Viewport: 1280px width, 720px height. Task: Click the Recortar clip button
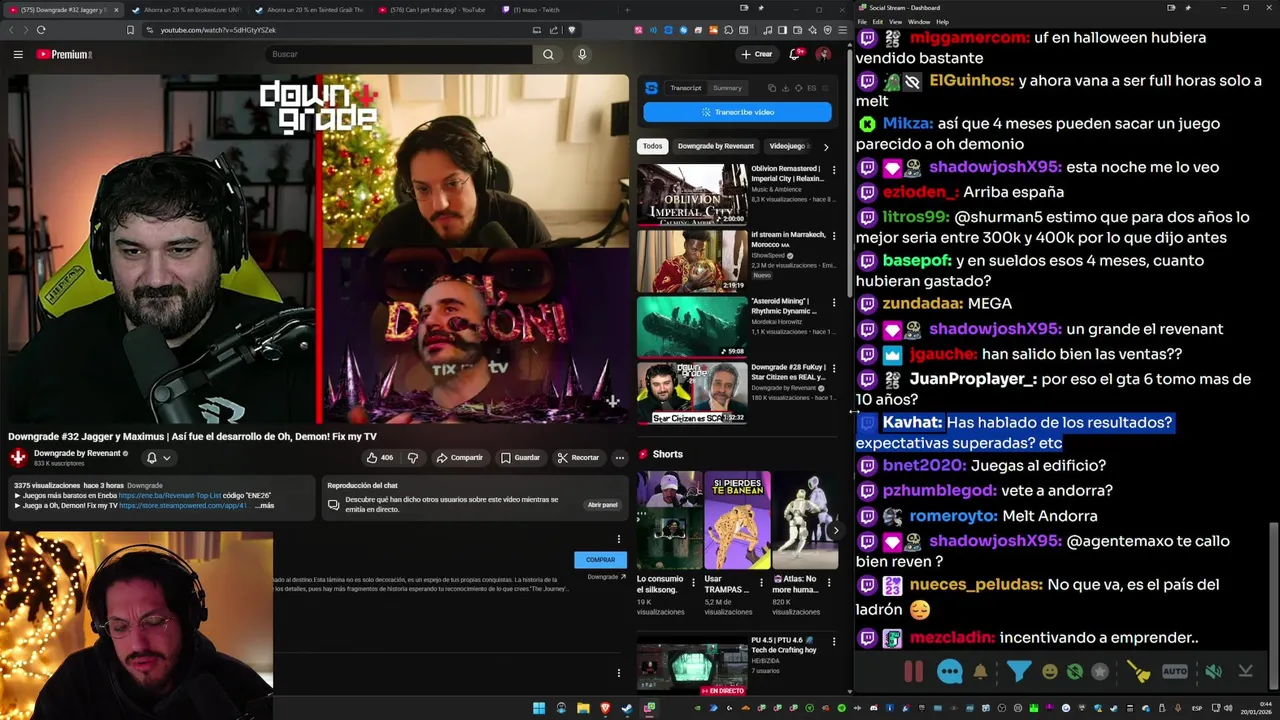[x=579, y=458]
